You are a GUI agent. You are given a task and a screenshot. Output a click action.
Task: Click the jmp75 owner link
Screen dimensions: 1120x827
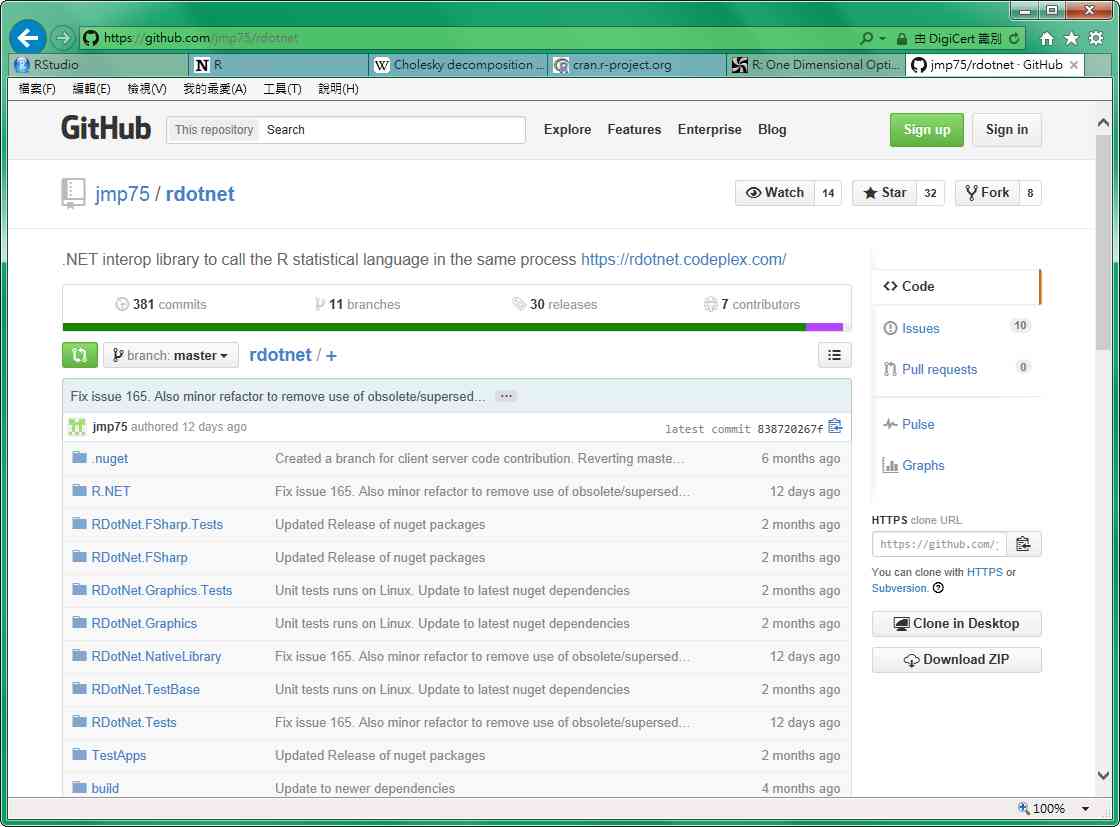pyautogui.click(x=122, y=194)
